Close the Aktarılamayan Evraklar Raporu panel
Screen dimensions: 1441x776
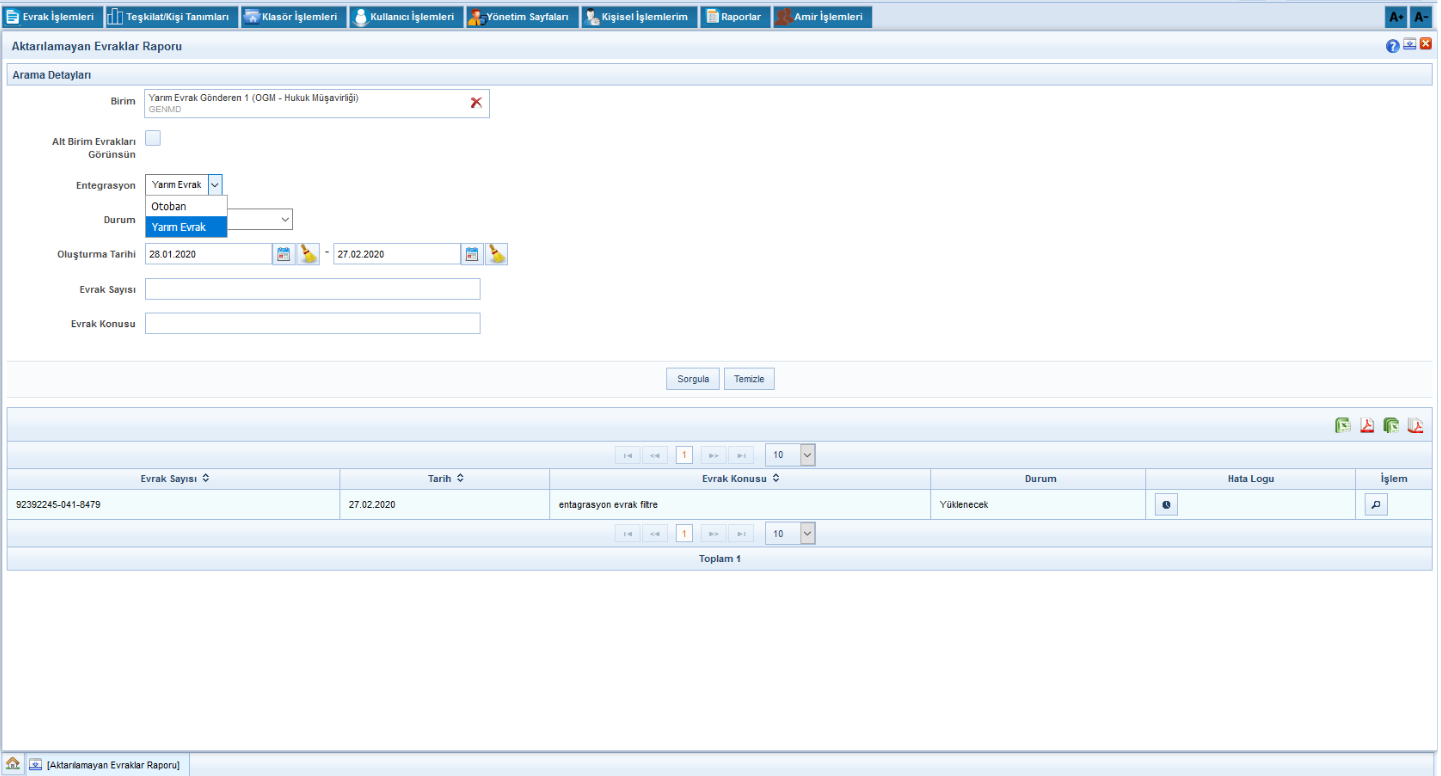1426,44
